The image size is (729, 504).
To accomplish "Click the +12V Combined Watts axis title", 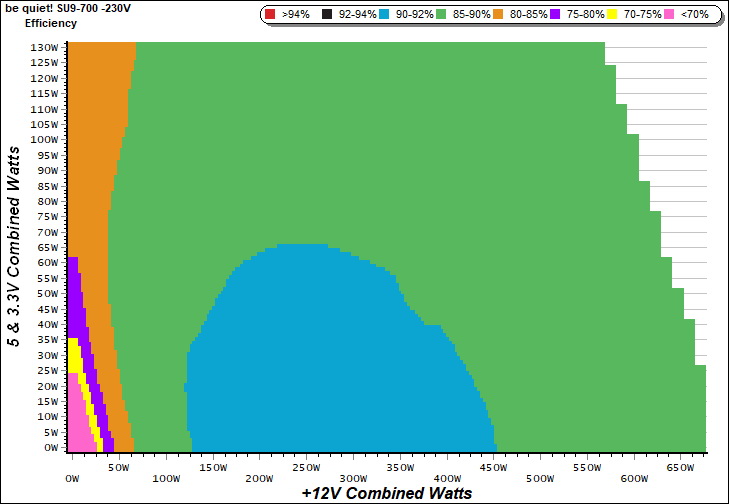I will 386,493.
